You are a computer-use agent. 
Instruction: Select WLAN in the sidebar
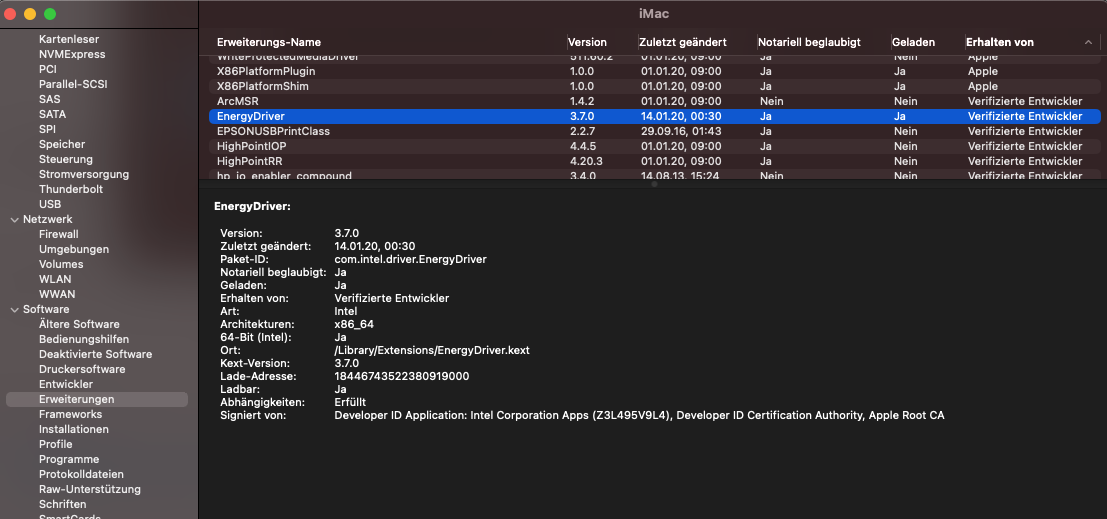(x=55, y=279)
